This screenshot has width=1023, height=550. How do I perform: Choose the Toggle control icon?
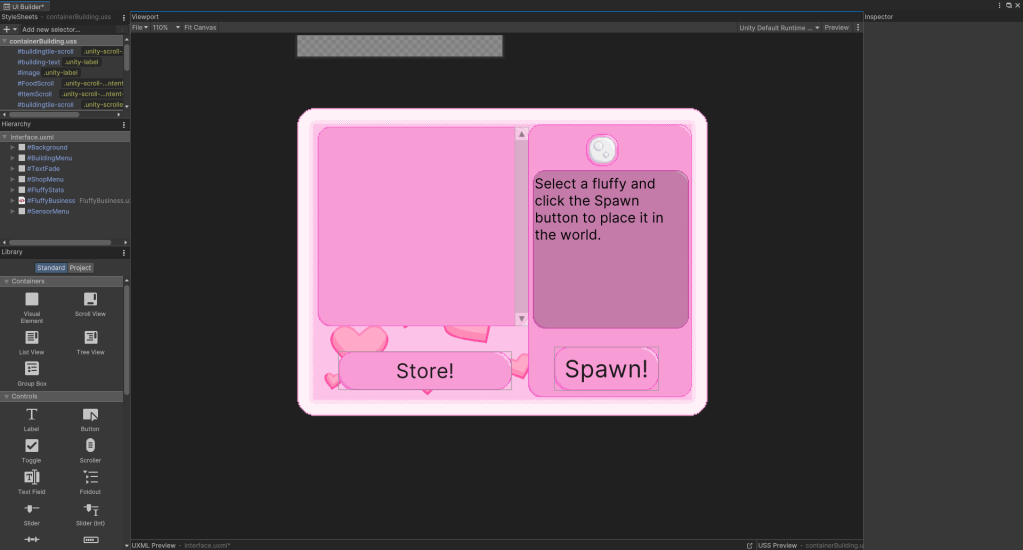click(31, 446)
